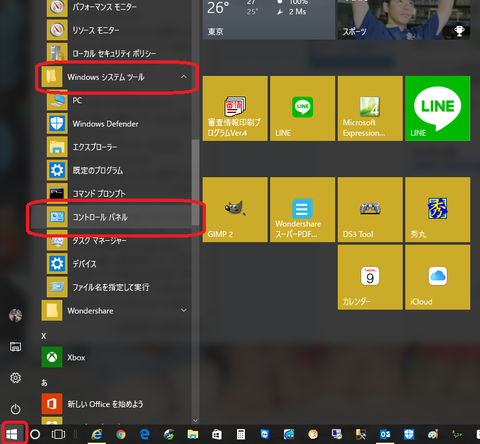Launch タスク マネージャー
Viewport: 480px width, 444px height.
(115, 240)
